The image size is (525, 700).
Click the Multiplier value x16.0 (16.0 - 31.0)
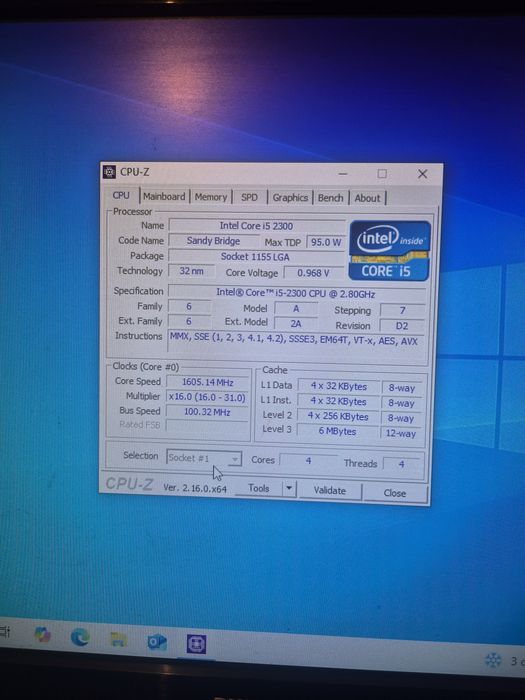tap(207, 397)
